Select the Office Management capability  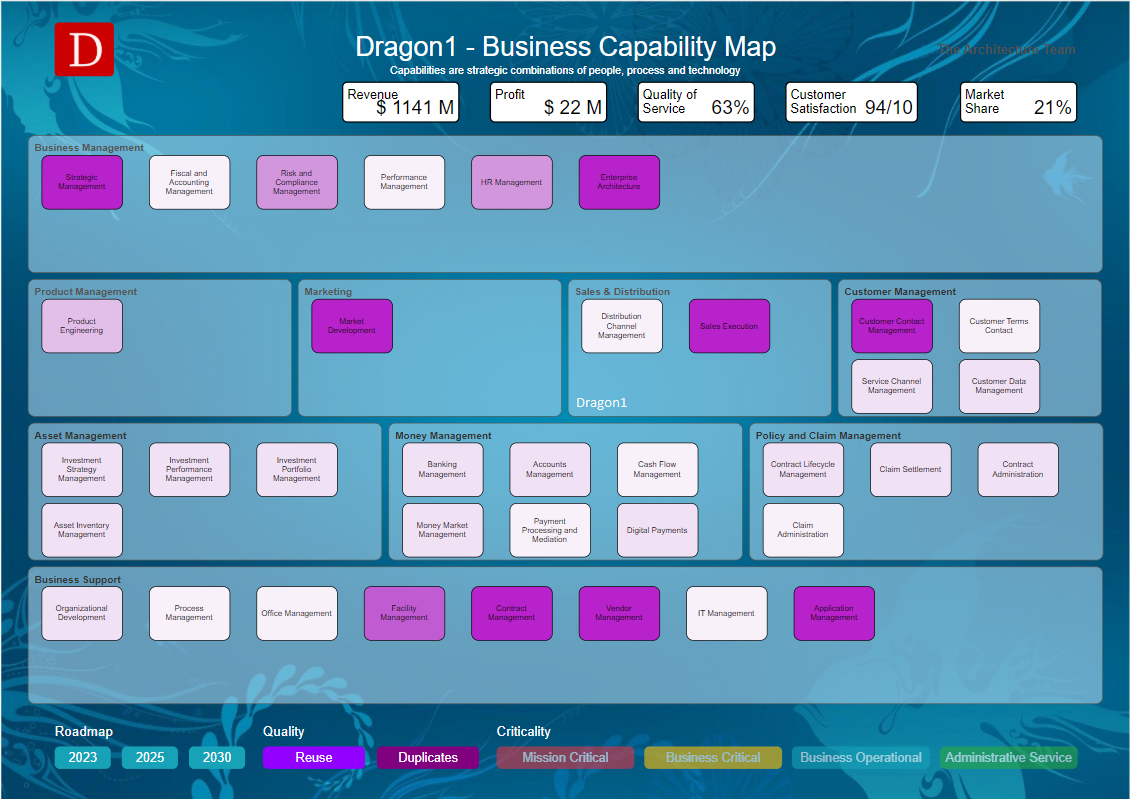(297, 613)
